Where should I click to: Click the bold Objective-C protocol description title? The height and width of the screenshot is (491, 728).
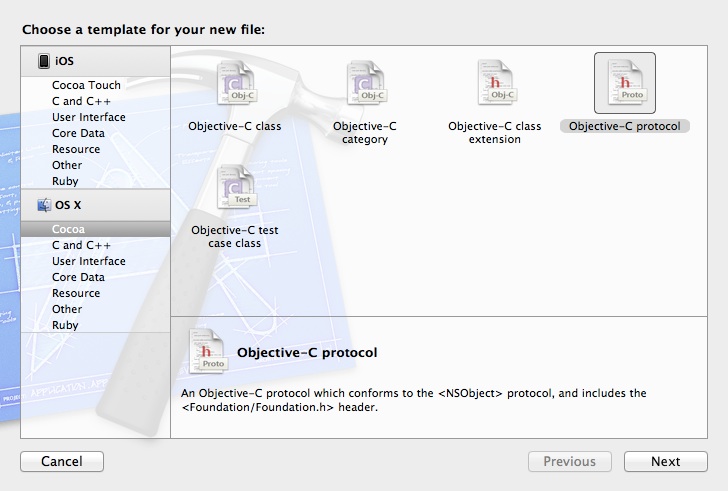[x=307, y=353]
